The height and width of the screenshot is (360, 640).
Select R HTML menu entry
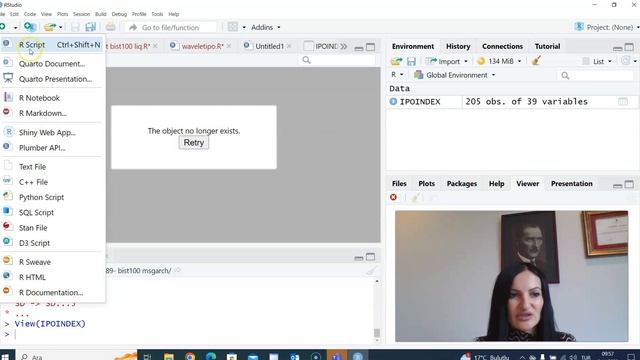[x=51, y=277]
